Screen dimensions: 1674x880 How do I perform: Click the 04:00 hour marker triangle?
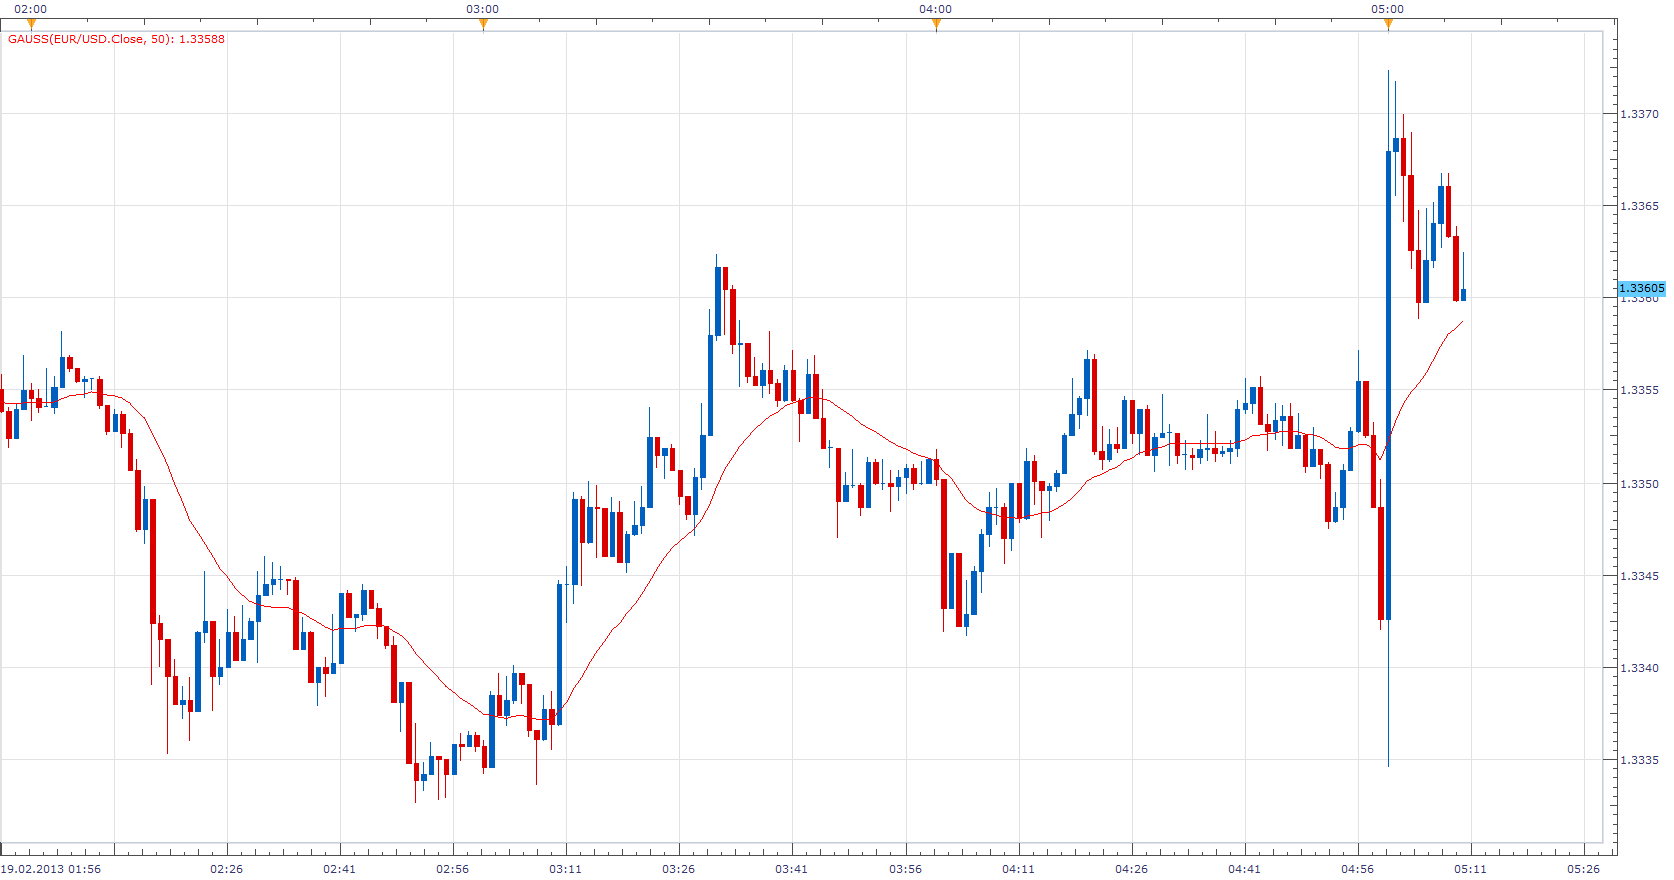[x=936, y=24]
